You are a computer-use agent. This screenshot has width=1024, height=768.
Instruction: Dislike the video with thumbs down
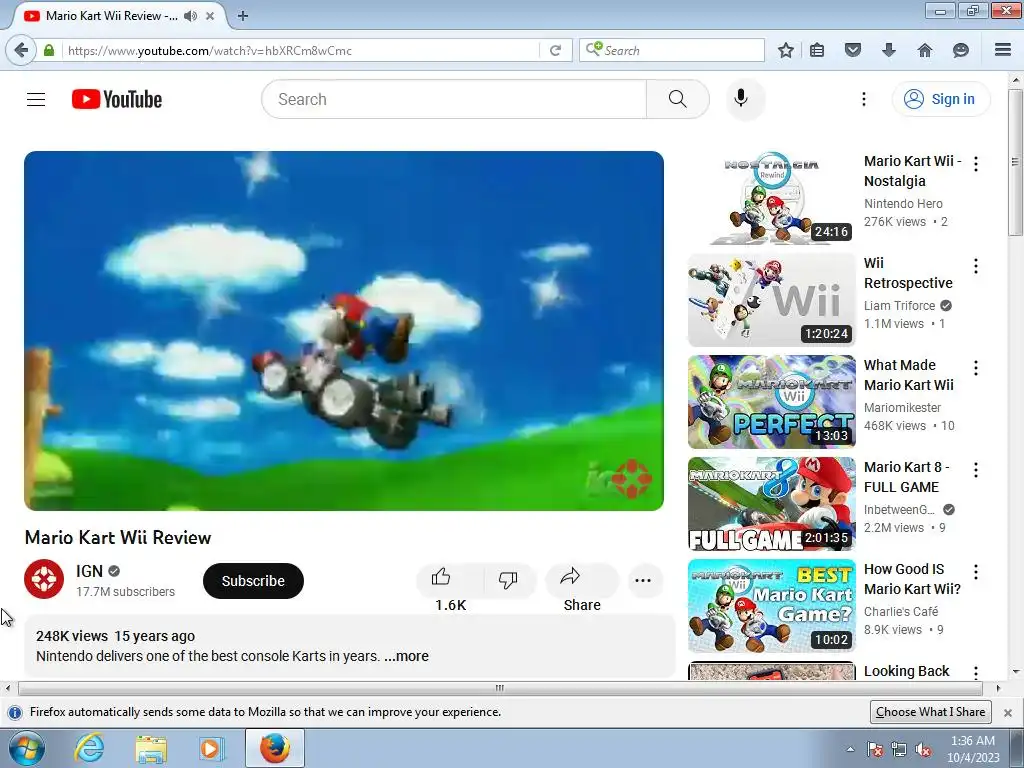[508, 581]
